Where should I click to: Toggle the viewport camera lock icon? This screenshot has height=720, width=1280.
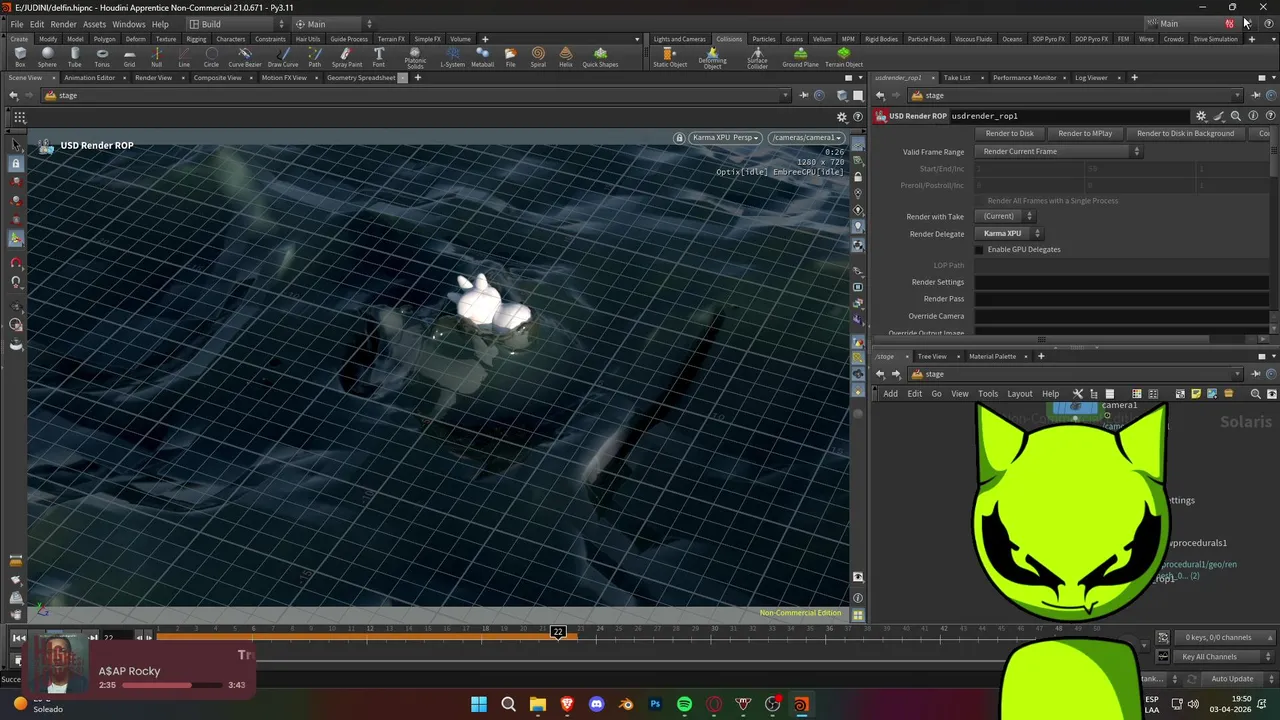pos(679,137)
